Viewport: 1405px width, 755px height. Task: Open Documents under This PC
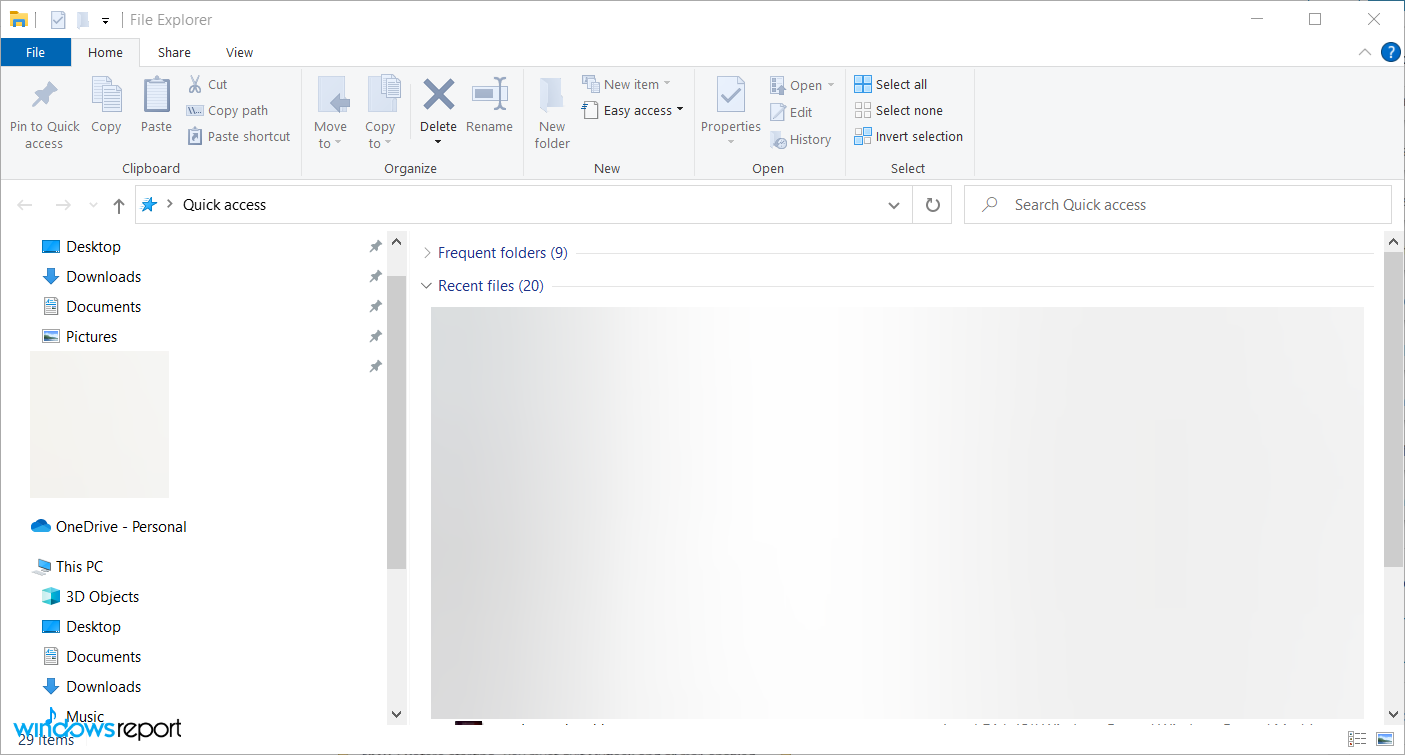tap(103, 657)
